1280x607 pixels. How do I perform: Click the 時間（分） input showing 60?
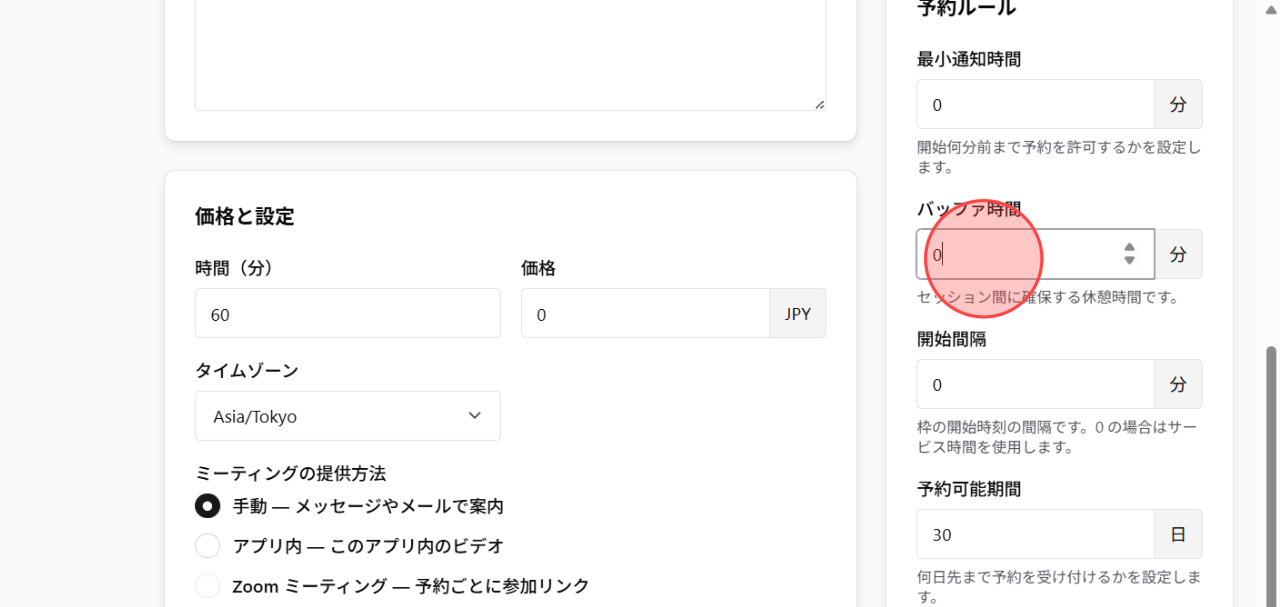pyautogui.click(x=347, y=314)
